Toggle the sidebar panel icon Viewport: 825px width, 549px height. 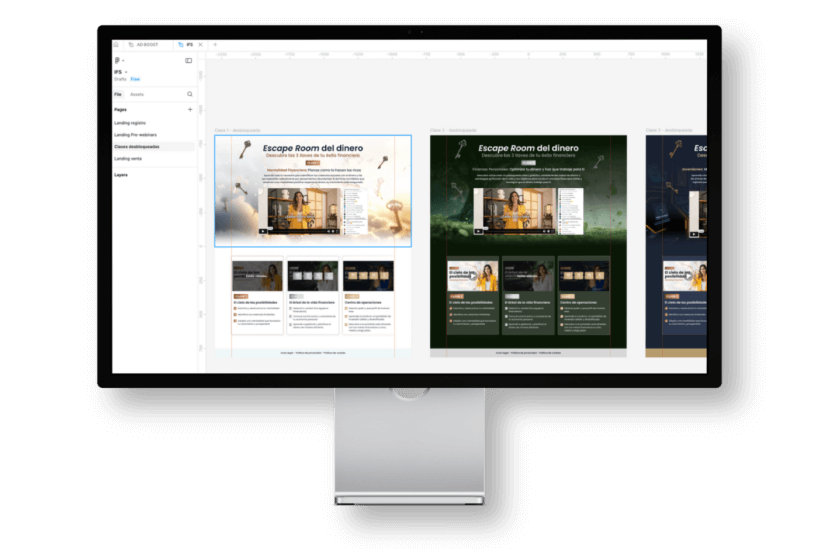[188, 61]
